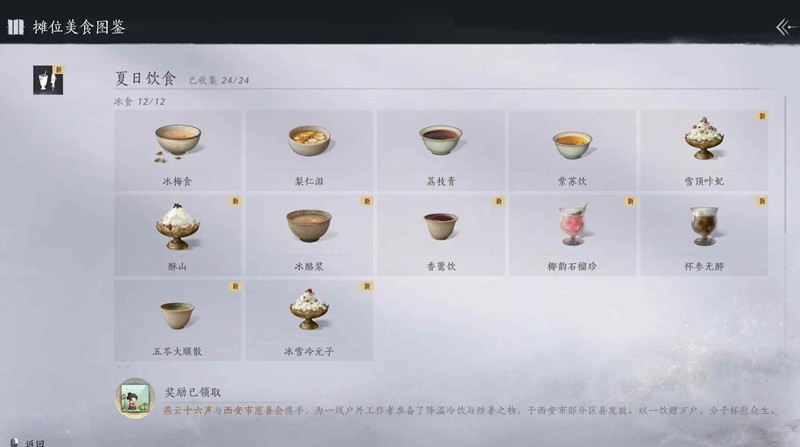Click the back arrow icon at top right

tap(787, 27)
